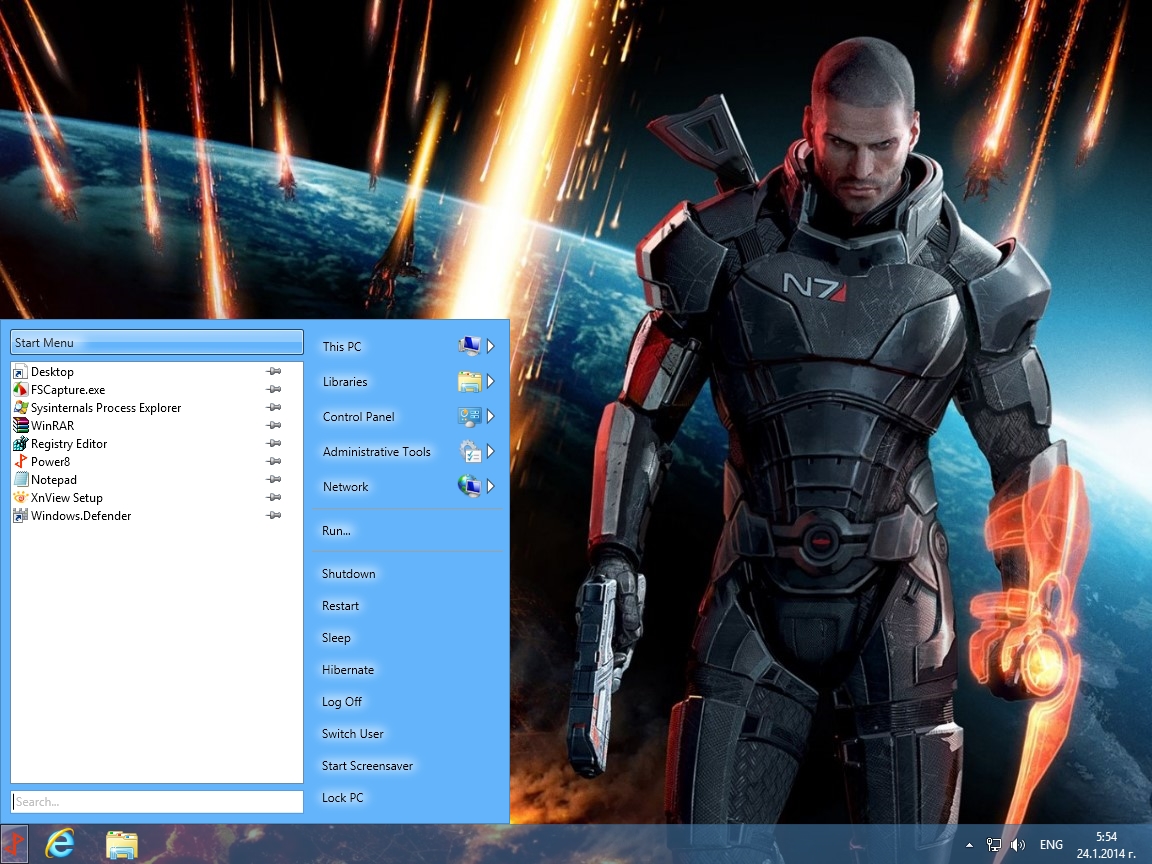Click the Power8 start button on taskbar
Image resolution: width=1152 pixels, height=864 pixels.
click(14, 843)
